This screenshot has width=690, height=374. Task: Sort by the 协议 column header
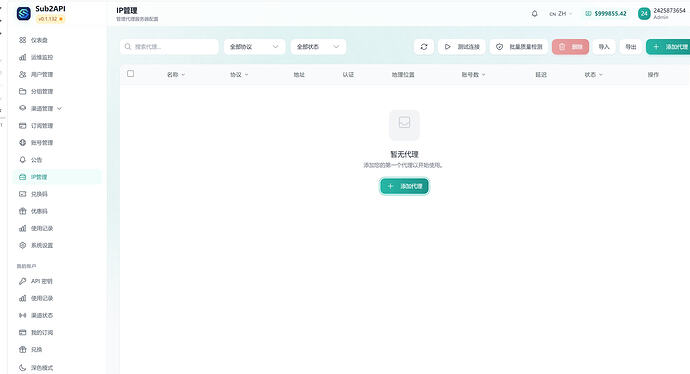coord(239,75)
